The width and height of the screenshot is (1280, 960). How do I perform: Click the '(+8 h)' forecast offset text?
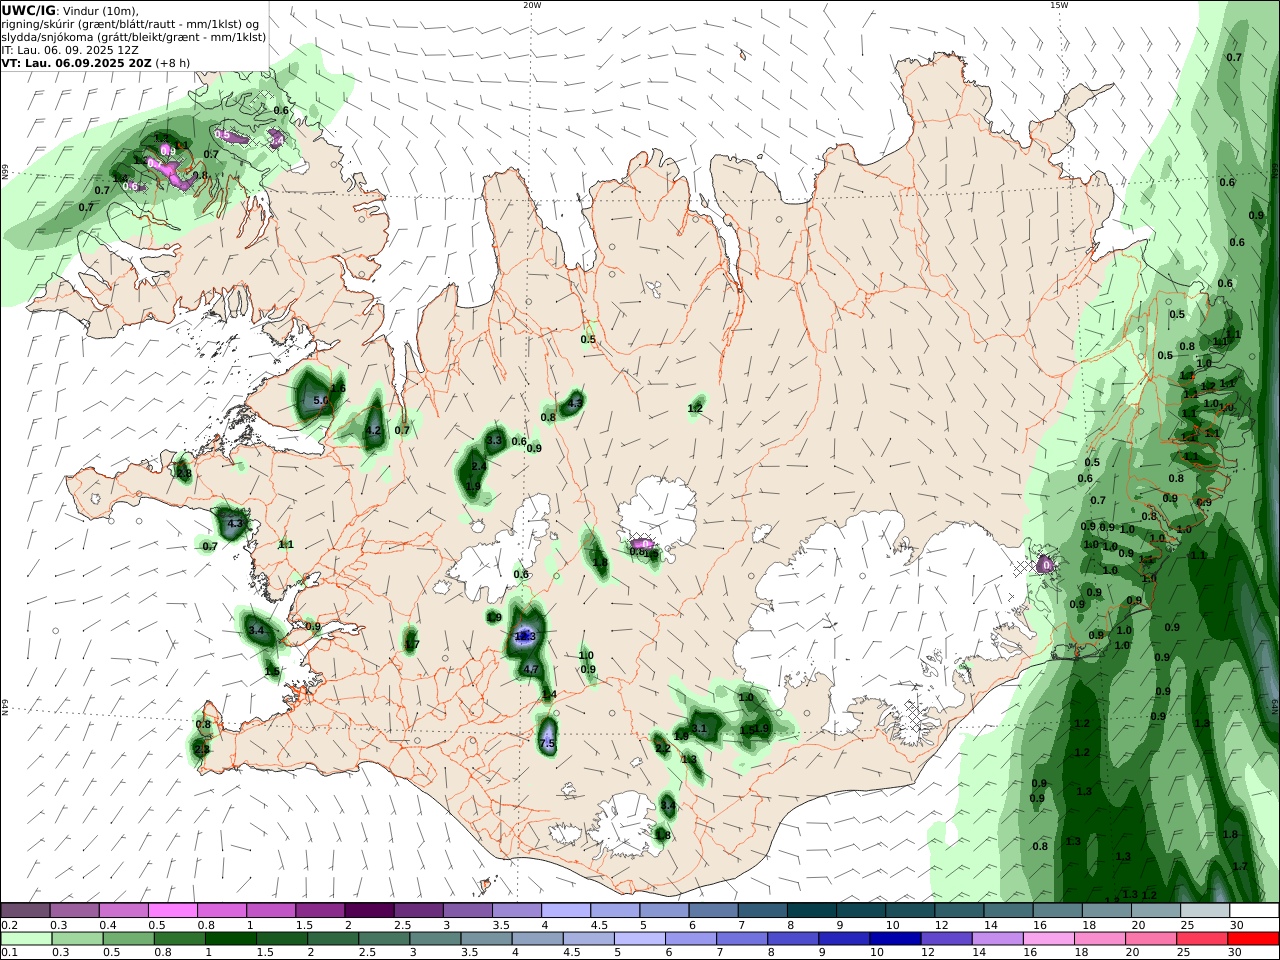click(x=172, y=62)
